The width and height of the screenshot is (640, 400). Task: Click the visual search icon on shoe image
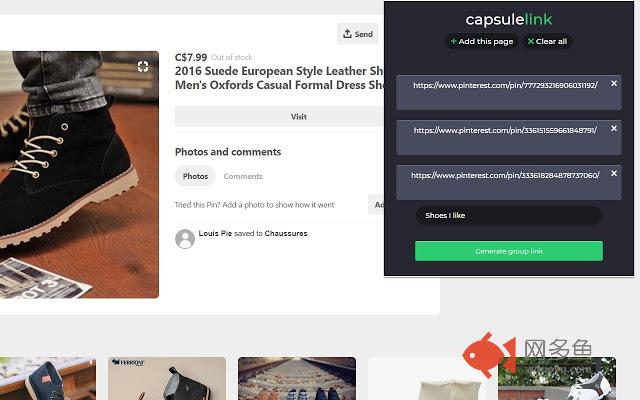coord(143,67)
